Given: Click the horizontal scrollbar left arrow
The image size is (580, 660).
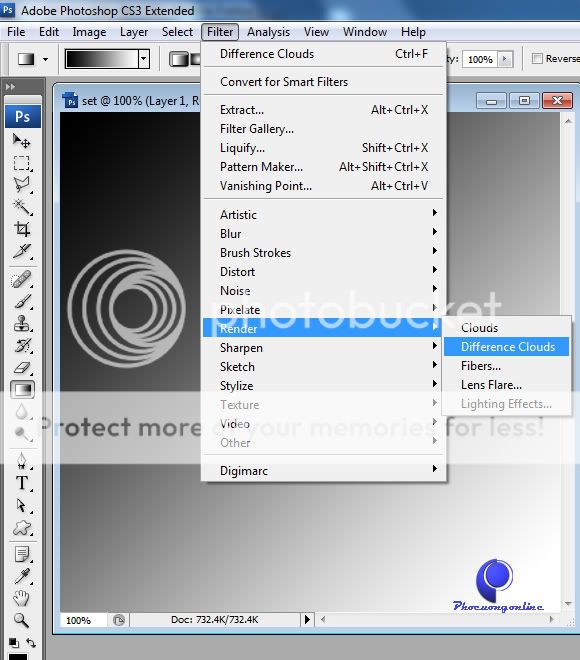Looking at the screenshot, I should click(323, 619).
